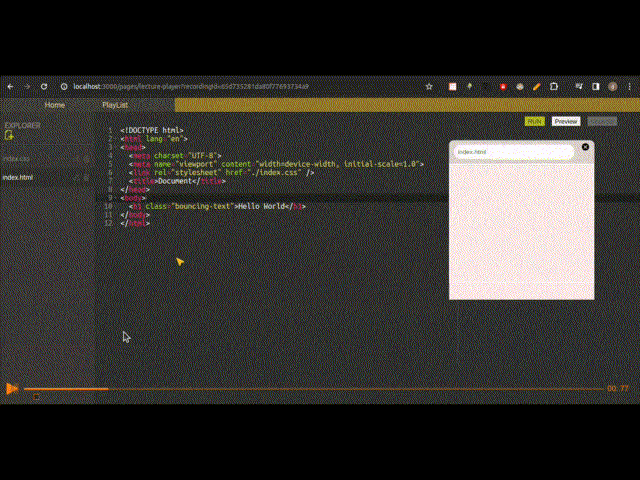The width and height of the screenshot is (640, 480).
Task: Click the index.html address field in the preview
Action: (514, 152)
